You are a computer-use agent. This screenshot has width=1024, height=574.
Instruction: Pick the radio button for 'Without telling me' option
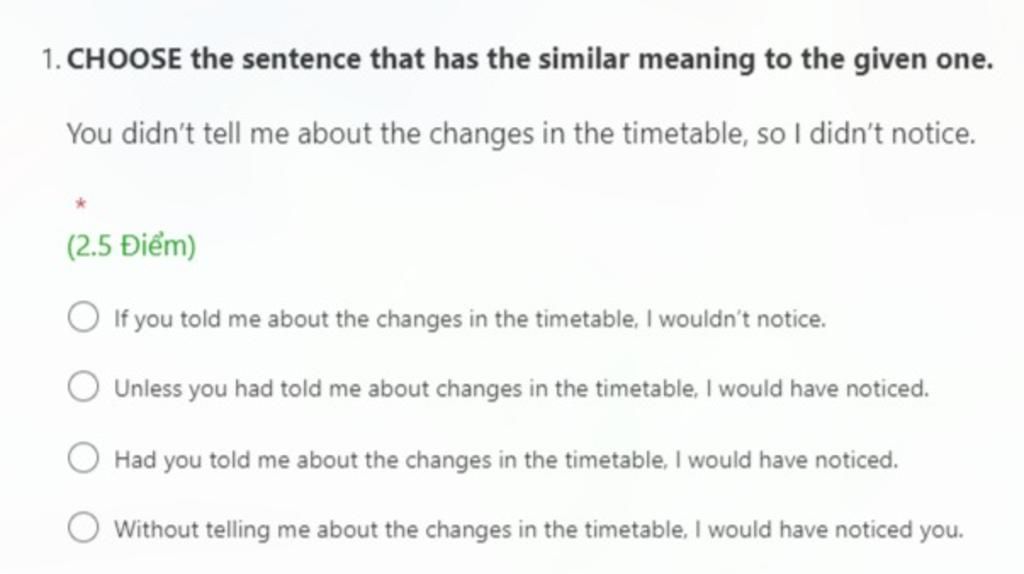tap(83, 527)
